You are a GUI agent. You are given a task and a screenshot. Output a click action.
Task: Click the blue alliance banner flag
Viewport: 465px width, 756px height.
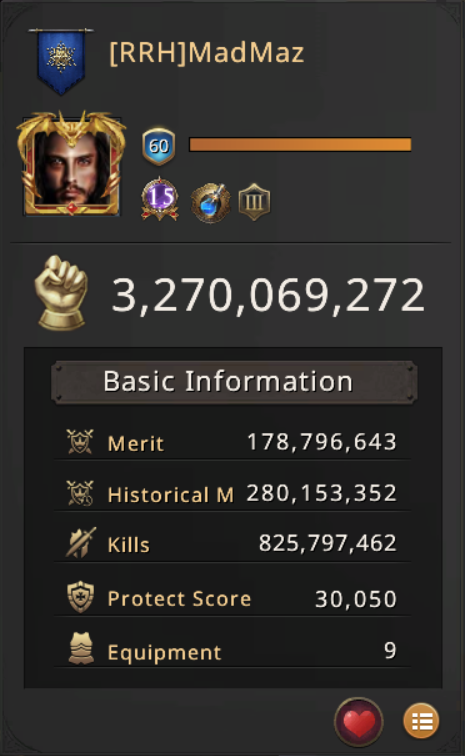click(x=61, y=61)
